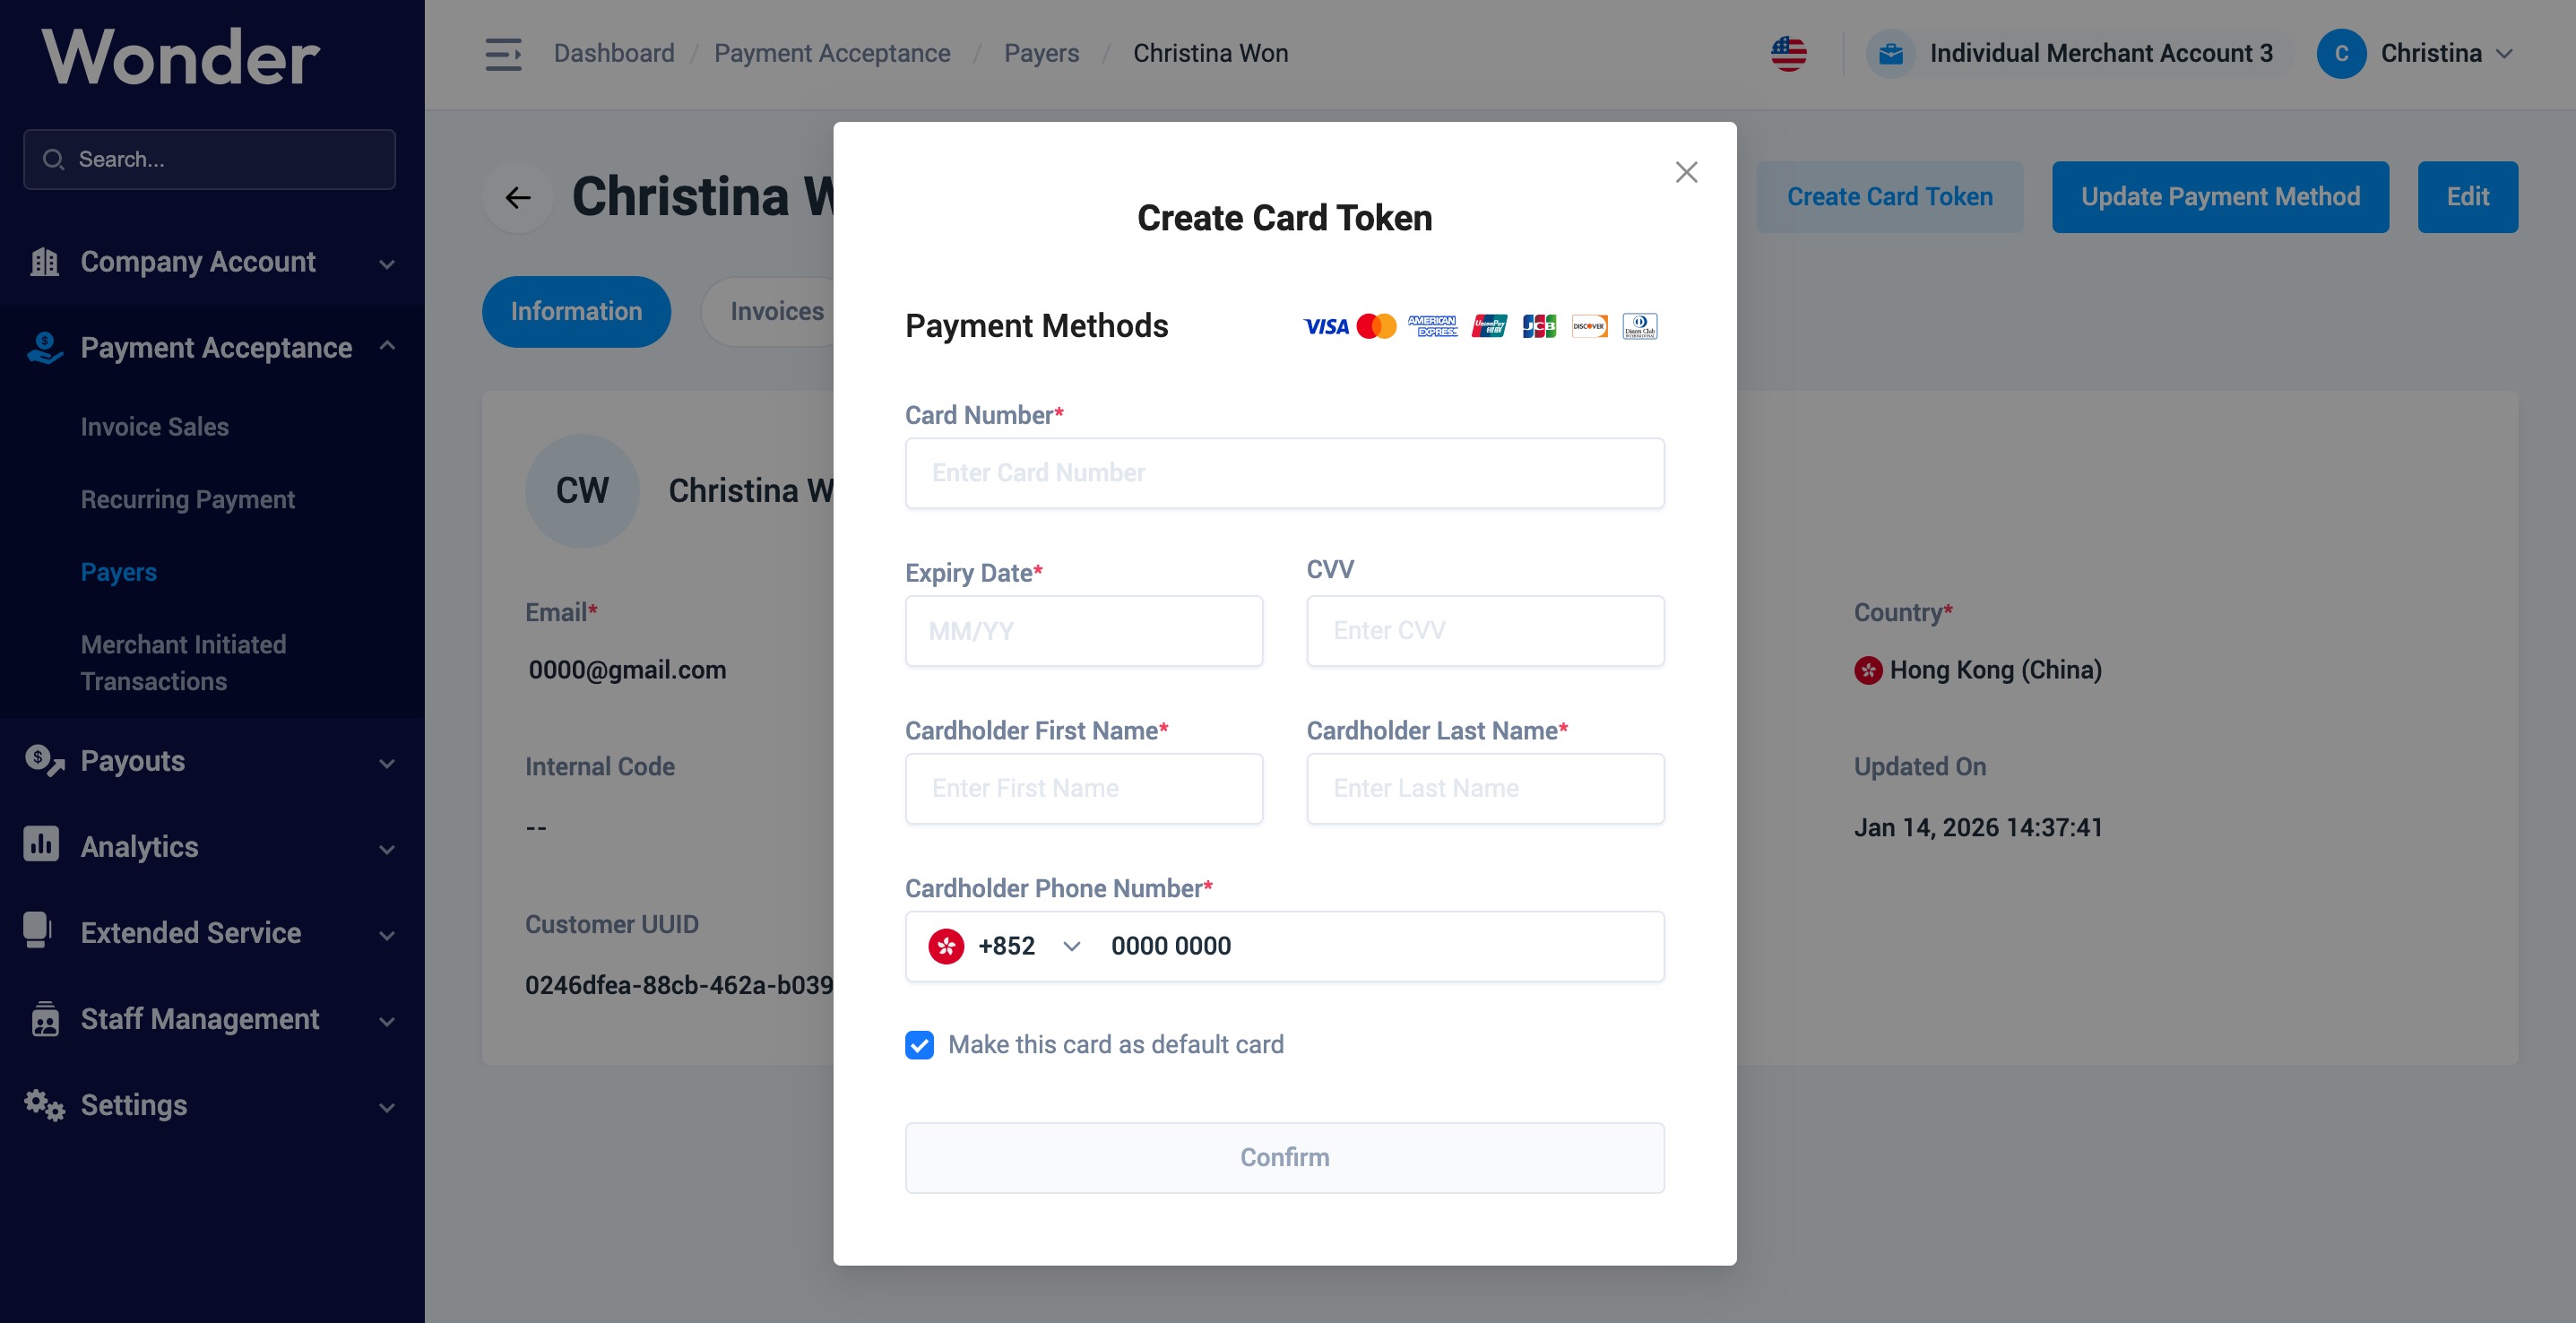Open Recurring Payment in the sidebar
The height and width of the screenshot is (1323, 2576).
point(188,499)
